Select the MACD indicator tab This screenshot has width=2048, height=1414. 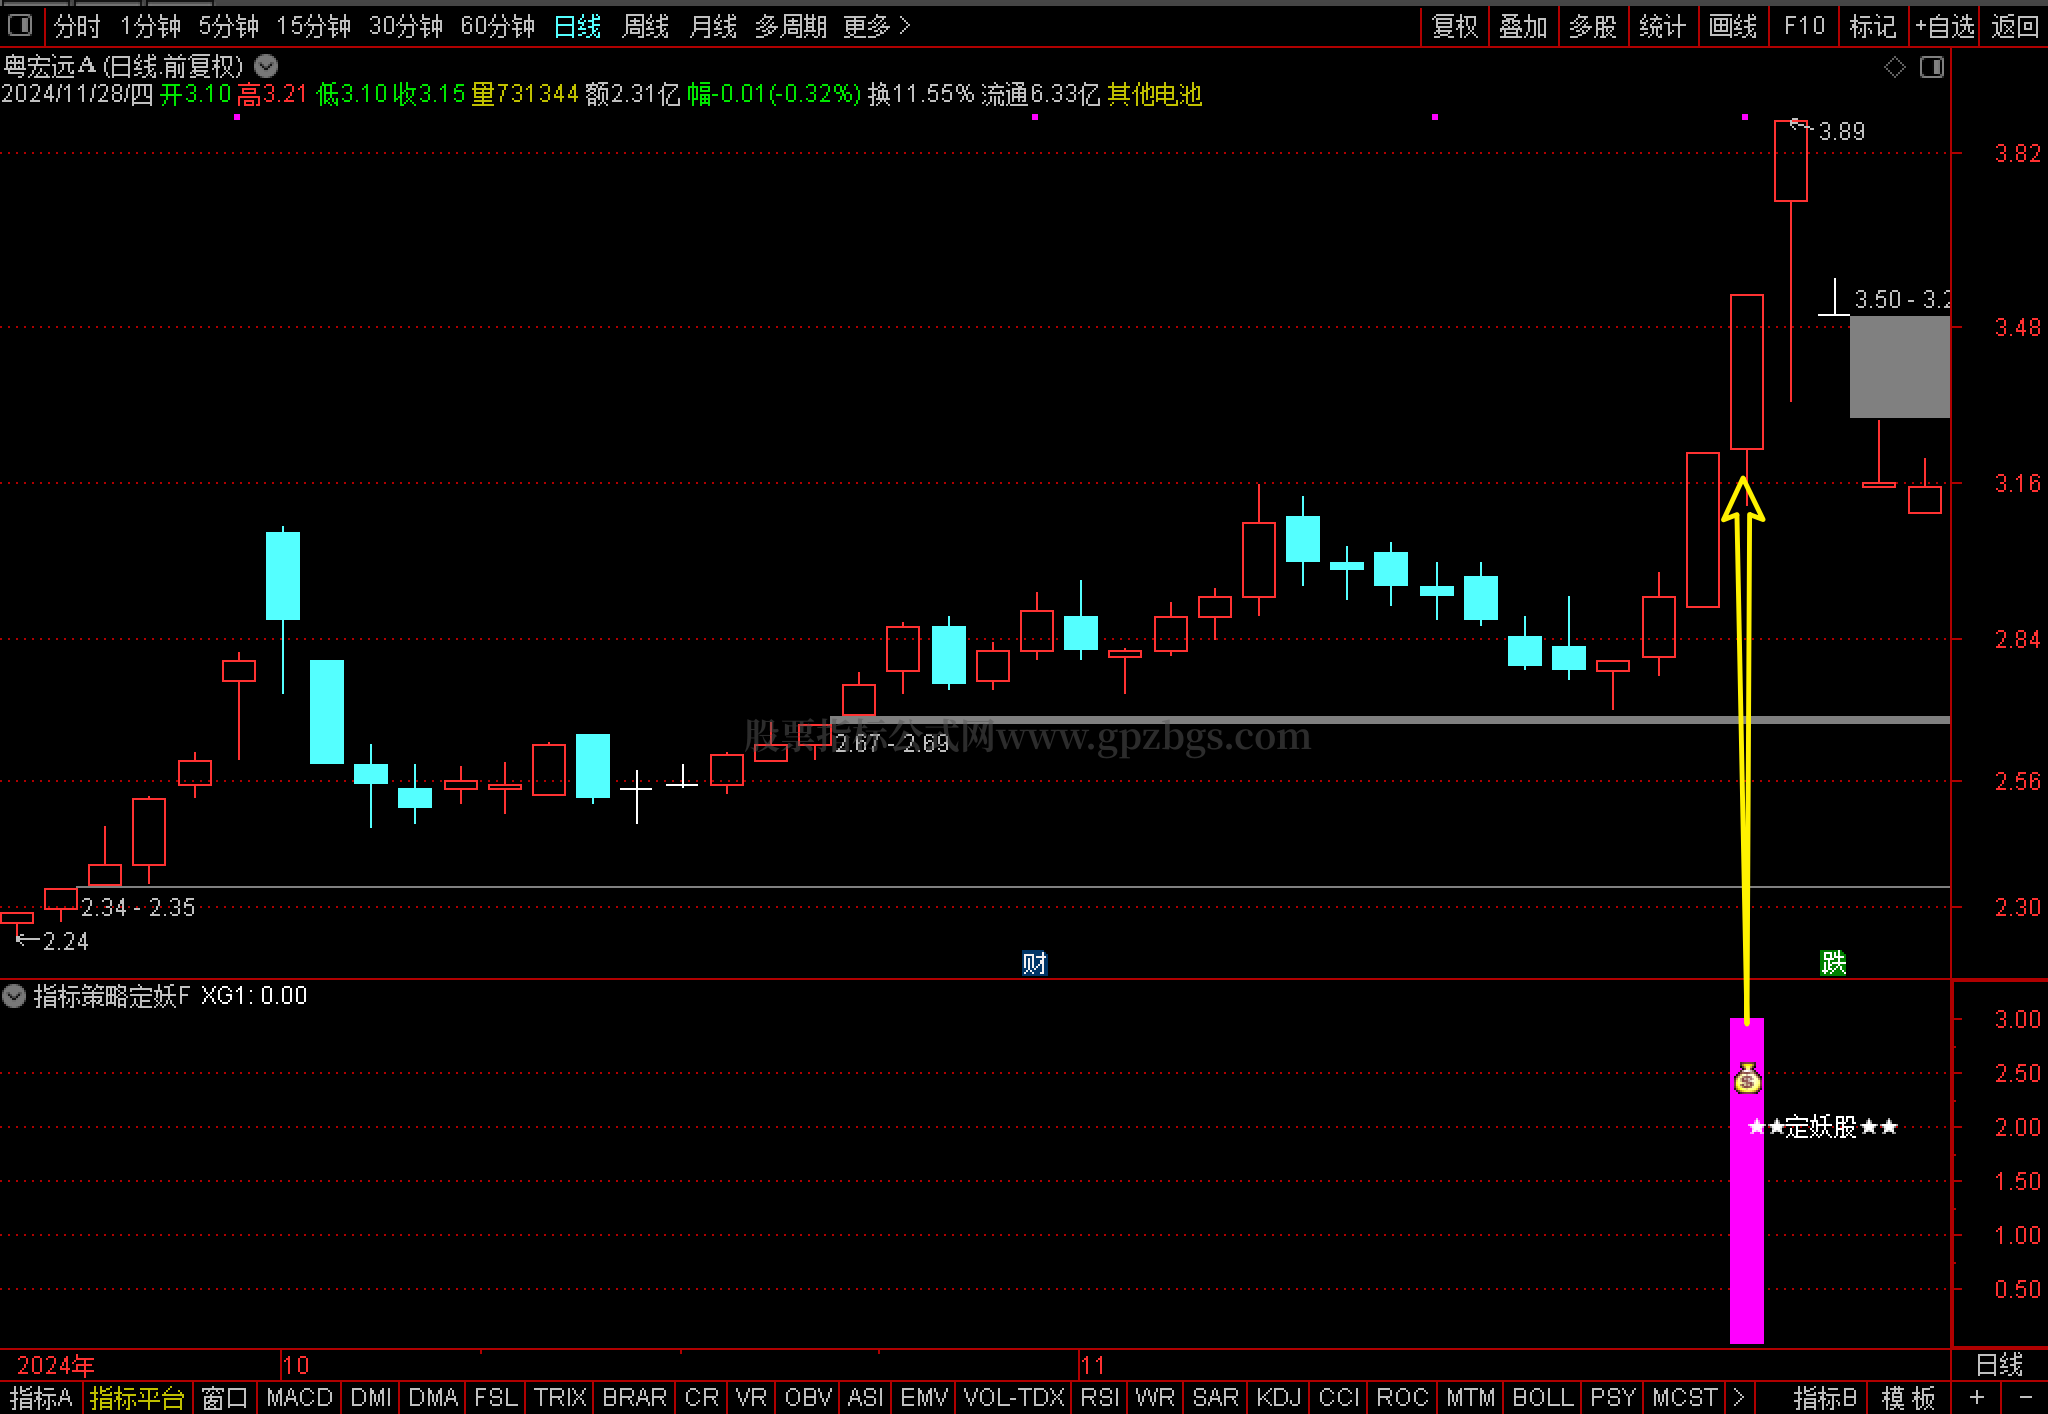coord(299,1397)
